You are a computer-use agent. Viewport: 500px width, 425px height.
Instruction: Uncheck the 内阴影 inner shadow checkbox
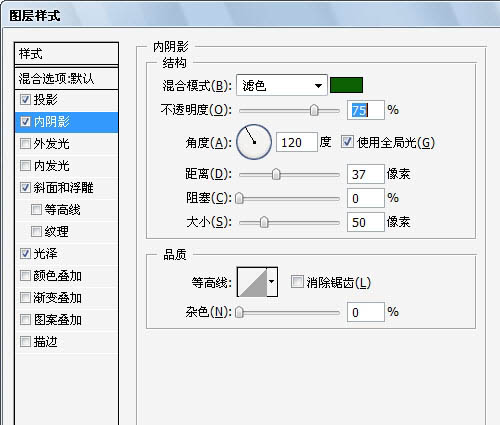(x=25, y=122)
